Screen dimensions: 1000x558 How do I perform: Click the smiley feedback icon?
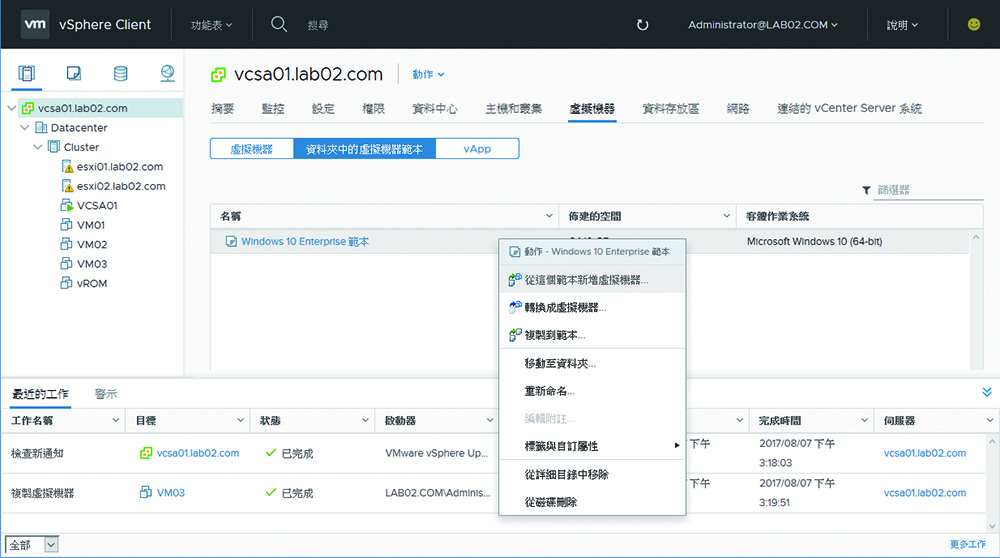click(x=973, y=24)
